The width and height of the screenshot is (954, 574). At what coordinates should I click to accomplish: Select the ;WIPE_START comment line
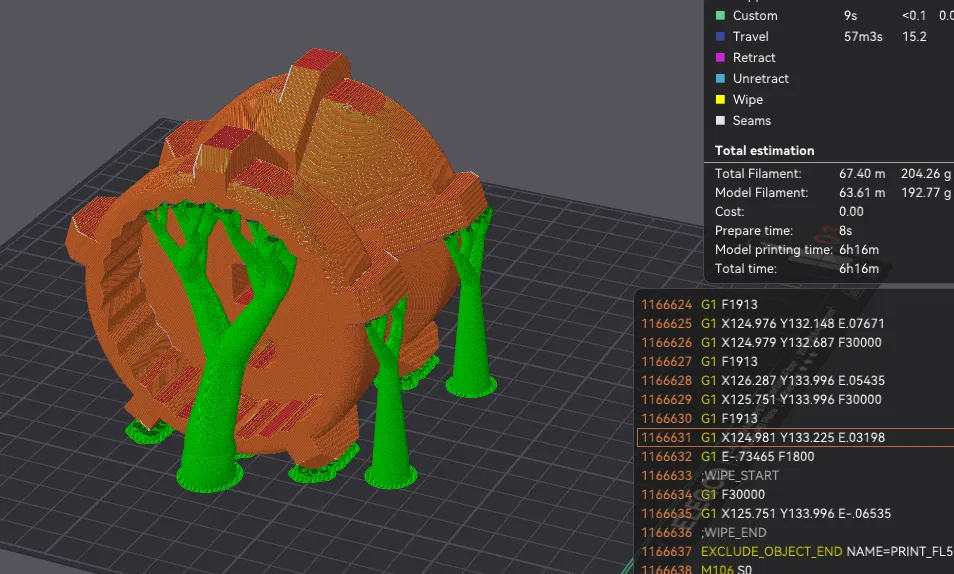pos(795,475)
